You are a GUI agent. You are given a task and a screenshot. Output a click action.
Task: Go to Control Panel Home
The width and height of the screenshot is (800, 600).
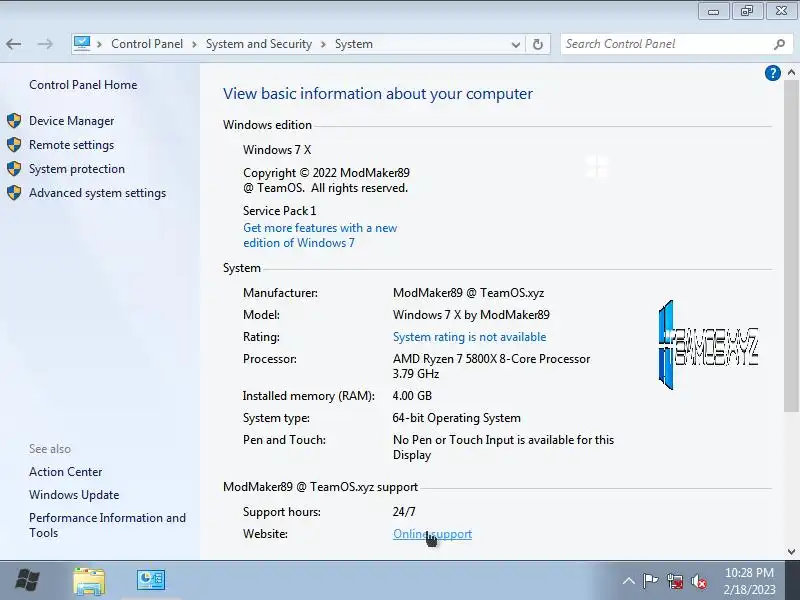[x=83, y=85]
